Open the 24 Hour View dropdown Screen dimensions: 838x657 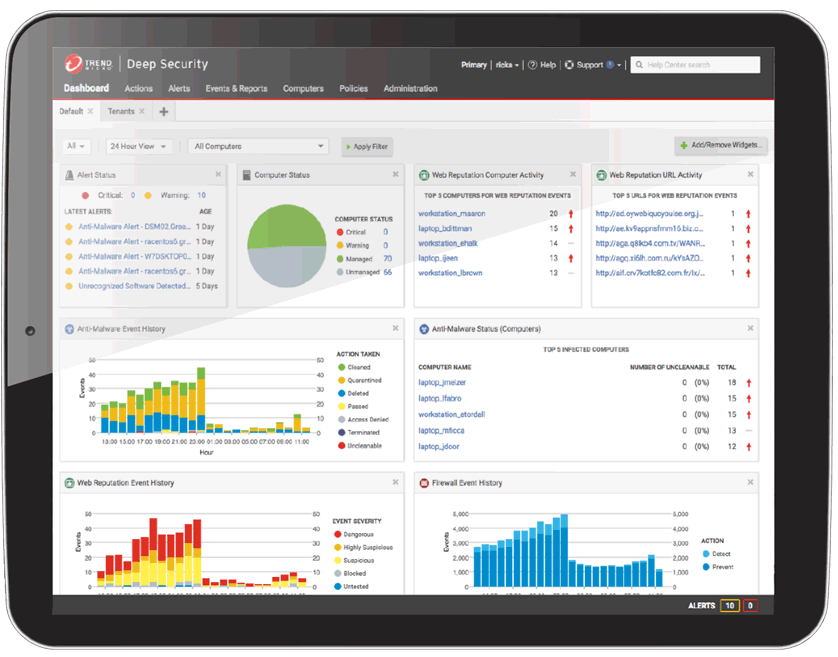pyautogui.click(x=139, y=146)
